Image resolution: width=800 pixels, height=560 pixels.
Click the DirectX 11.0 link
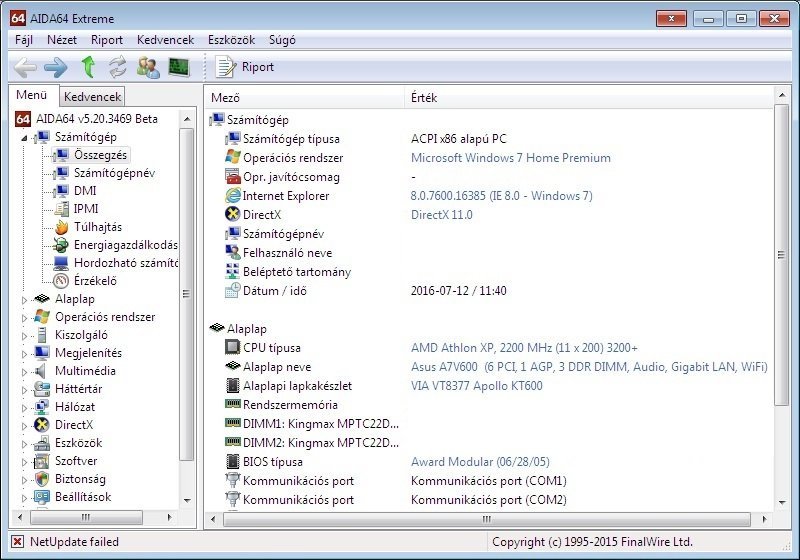click(x=442, y=215)
